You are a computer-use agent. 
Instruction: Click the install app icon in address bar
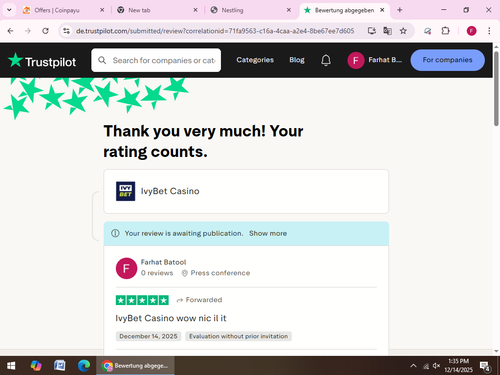click(x=372, y=31)
